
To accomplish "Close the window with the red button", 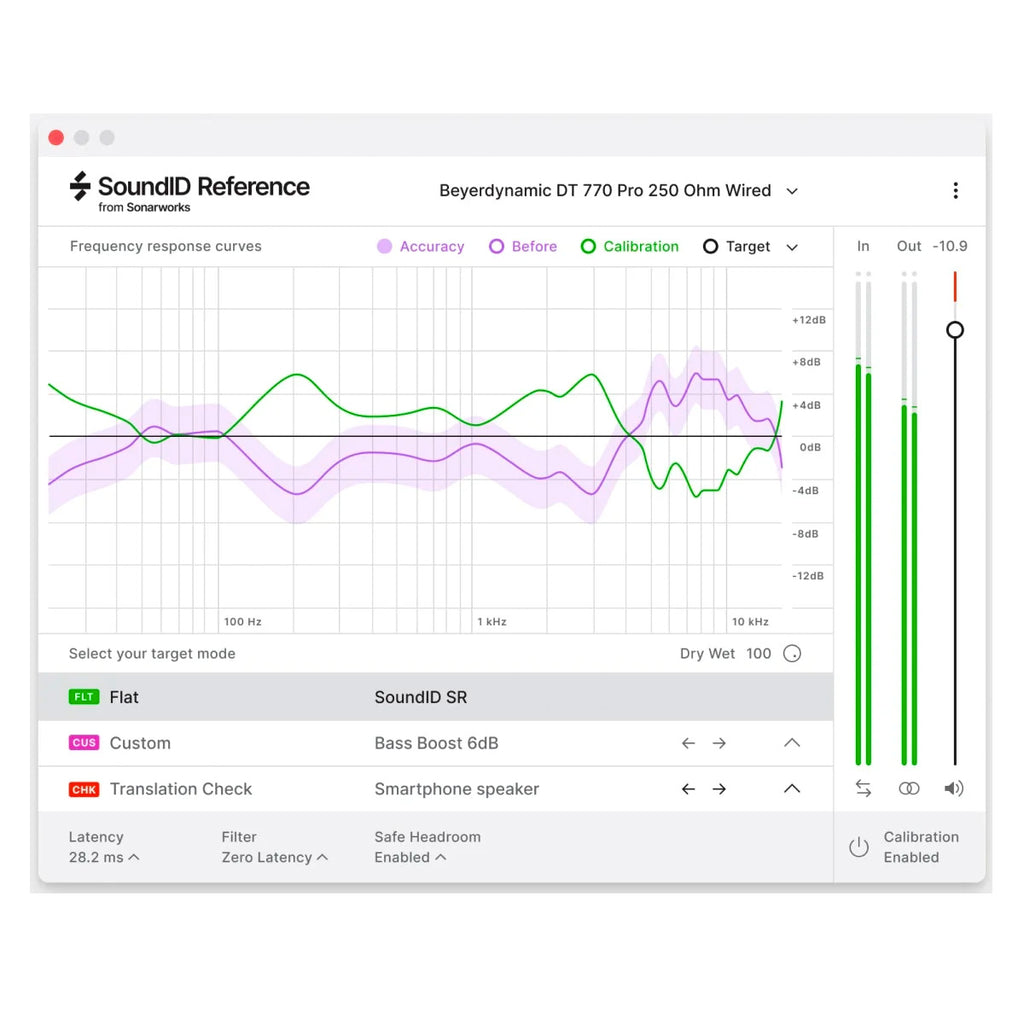I will [x=56, y=138].
